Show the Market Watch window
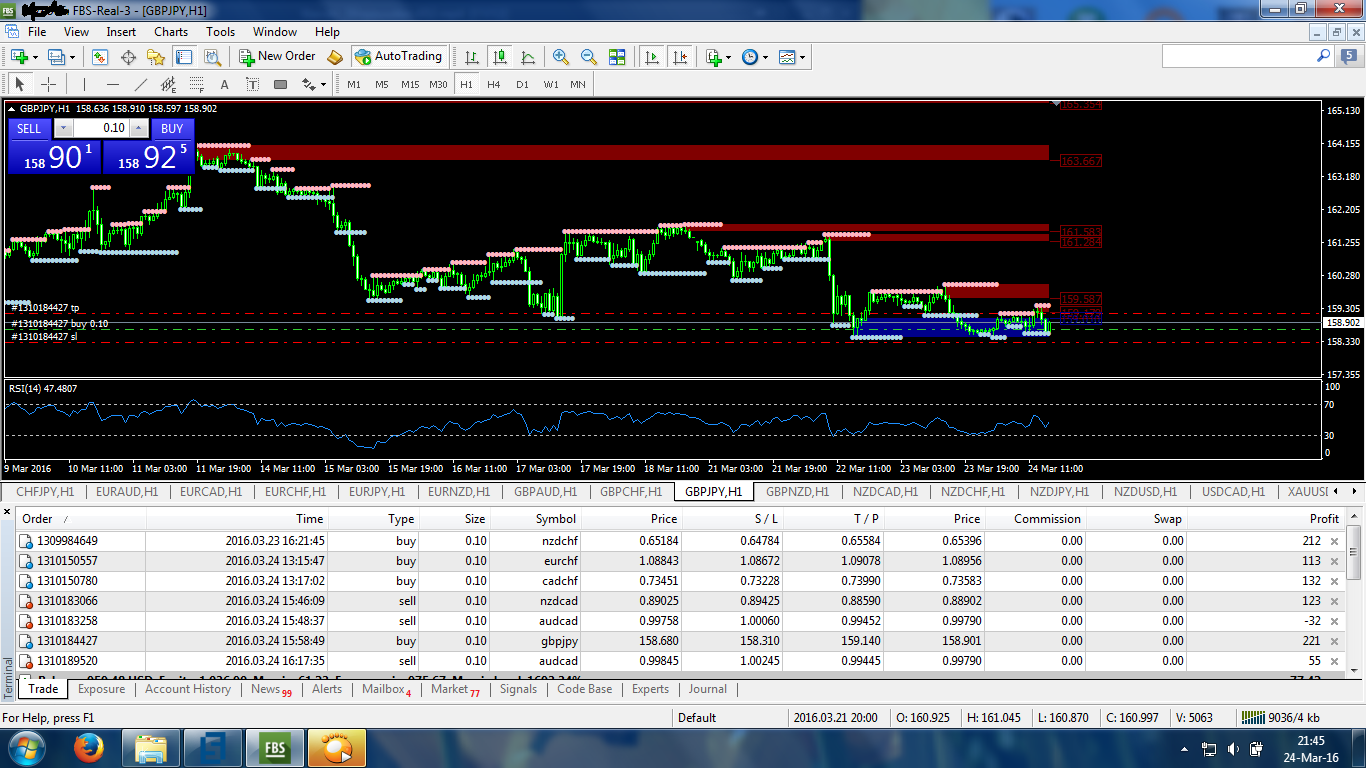This screenshot has width=1366, height=768. (100, 57)
